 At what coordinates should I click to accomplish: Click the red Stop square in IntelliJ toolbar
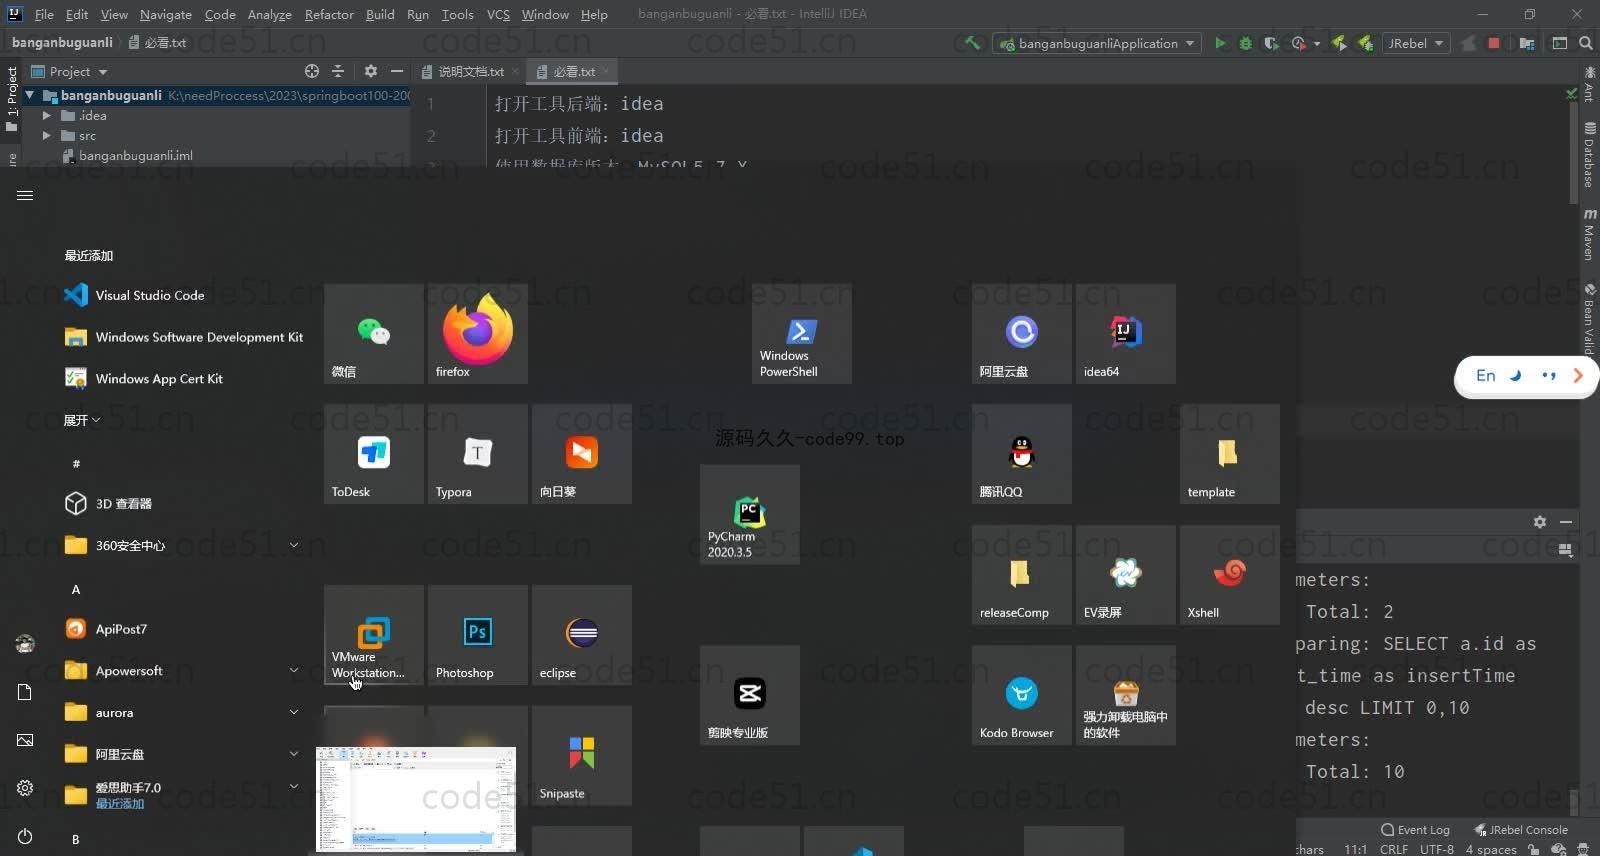pyautogui.click(x=1494, y=43)
